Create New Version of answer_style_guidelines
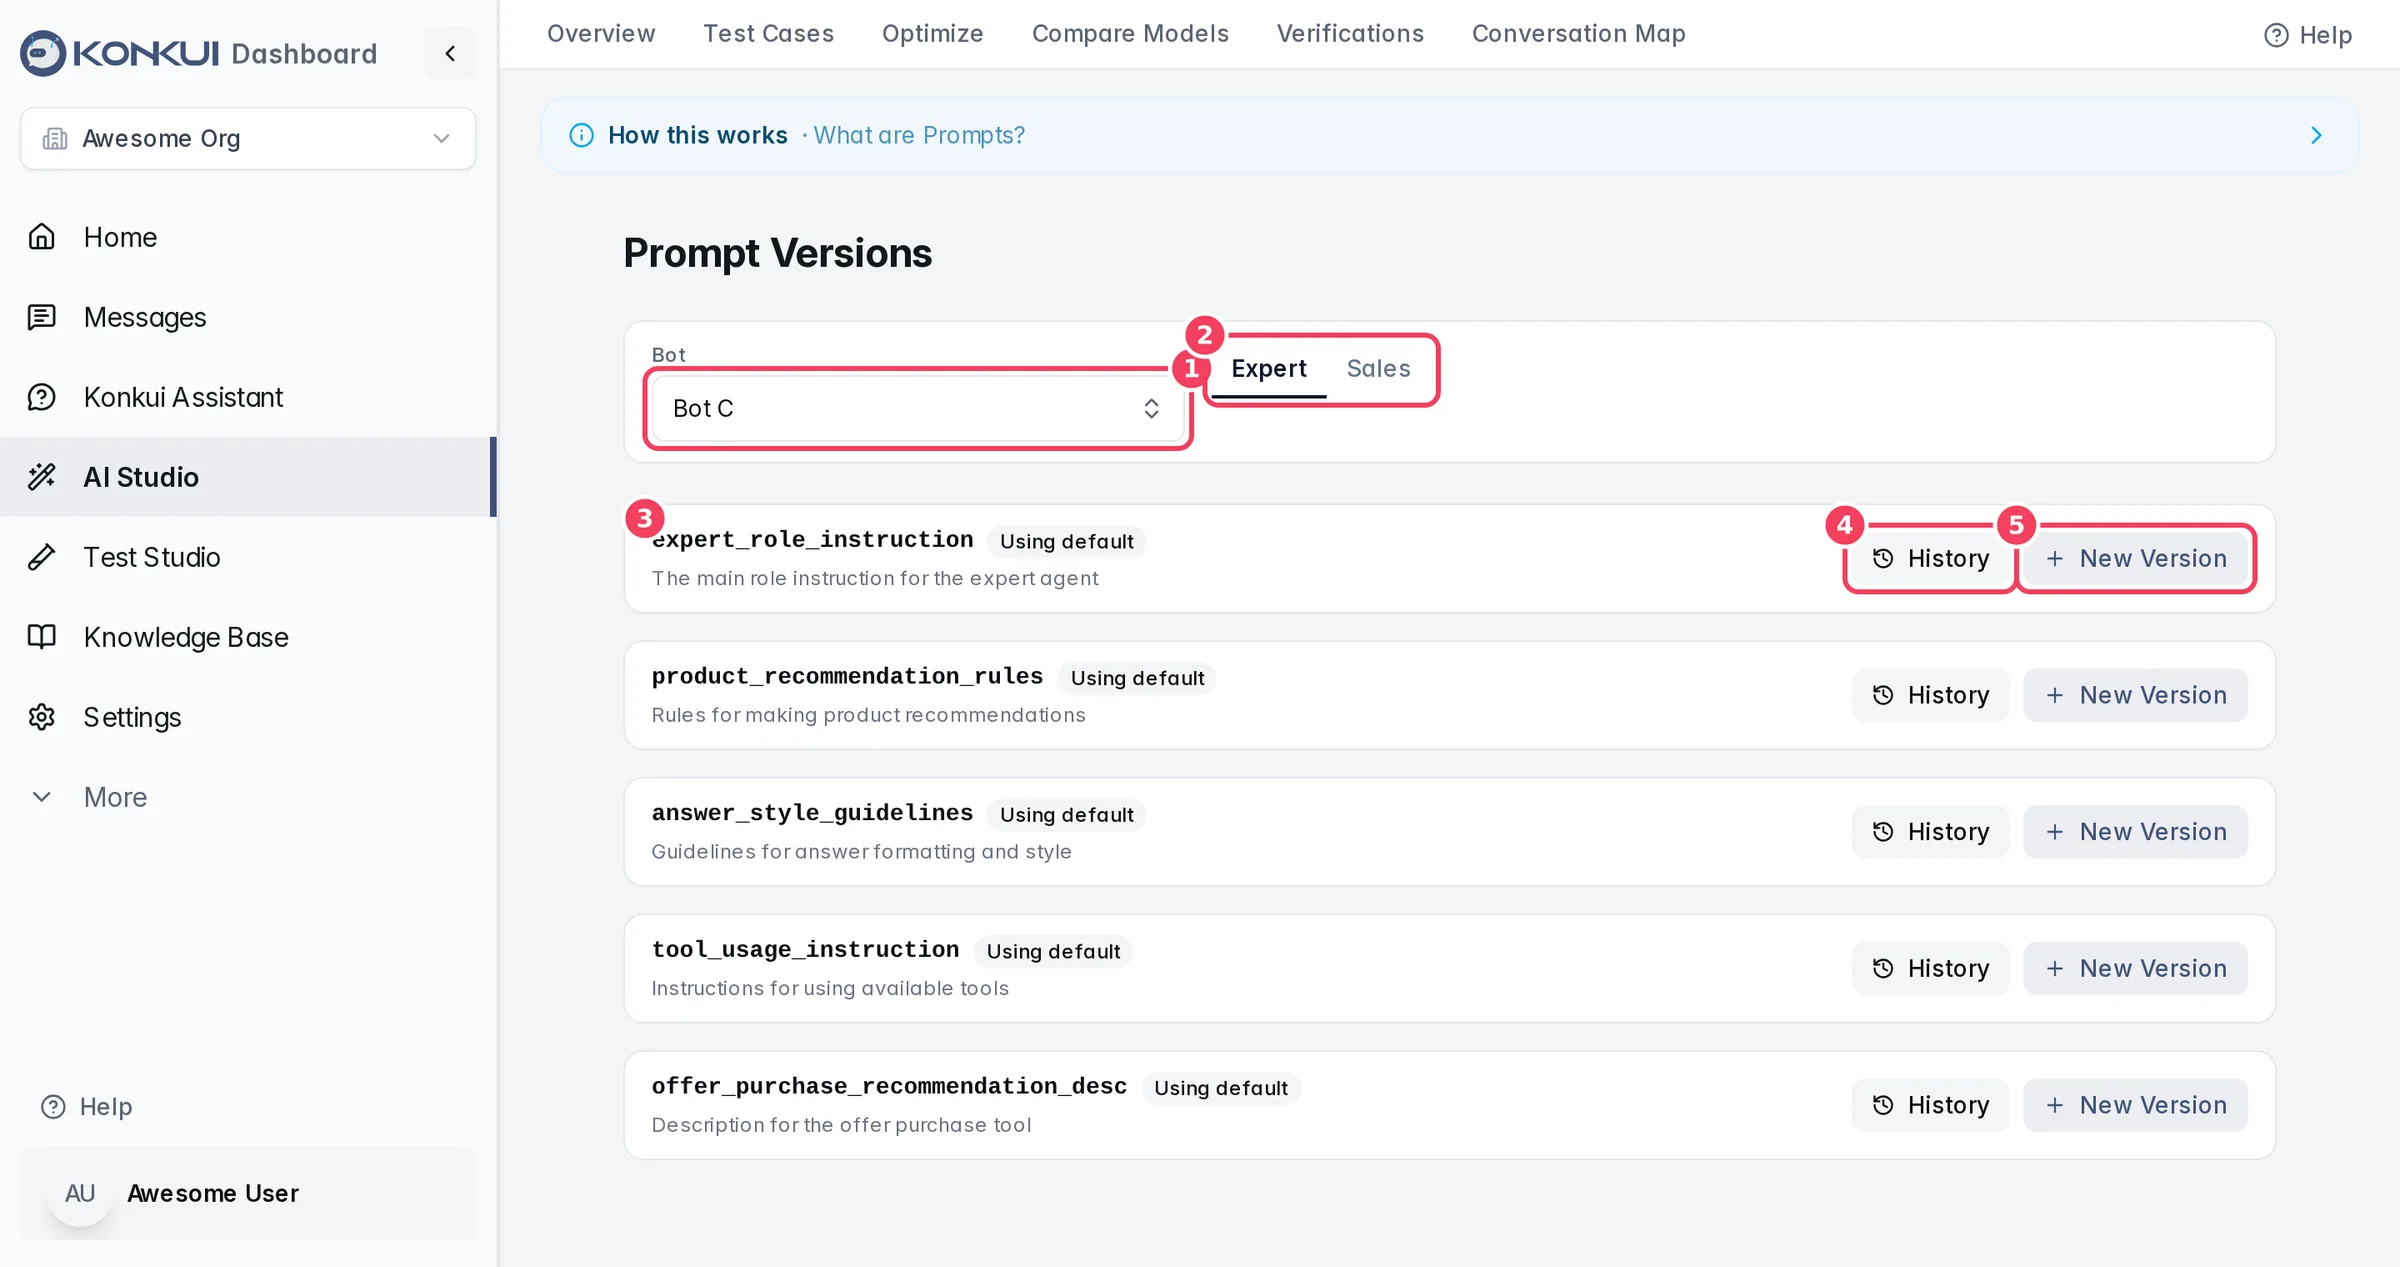 point(2135,832)
